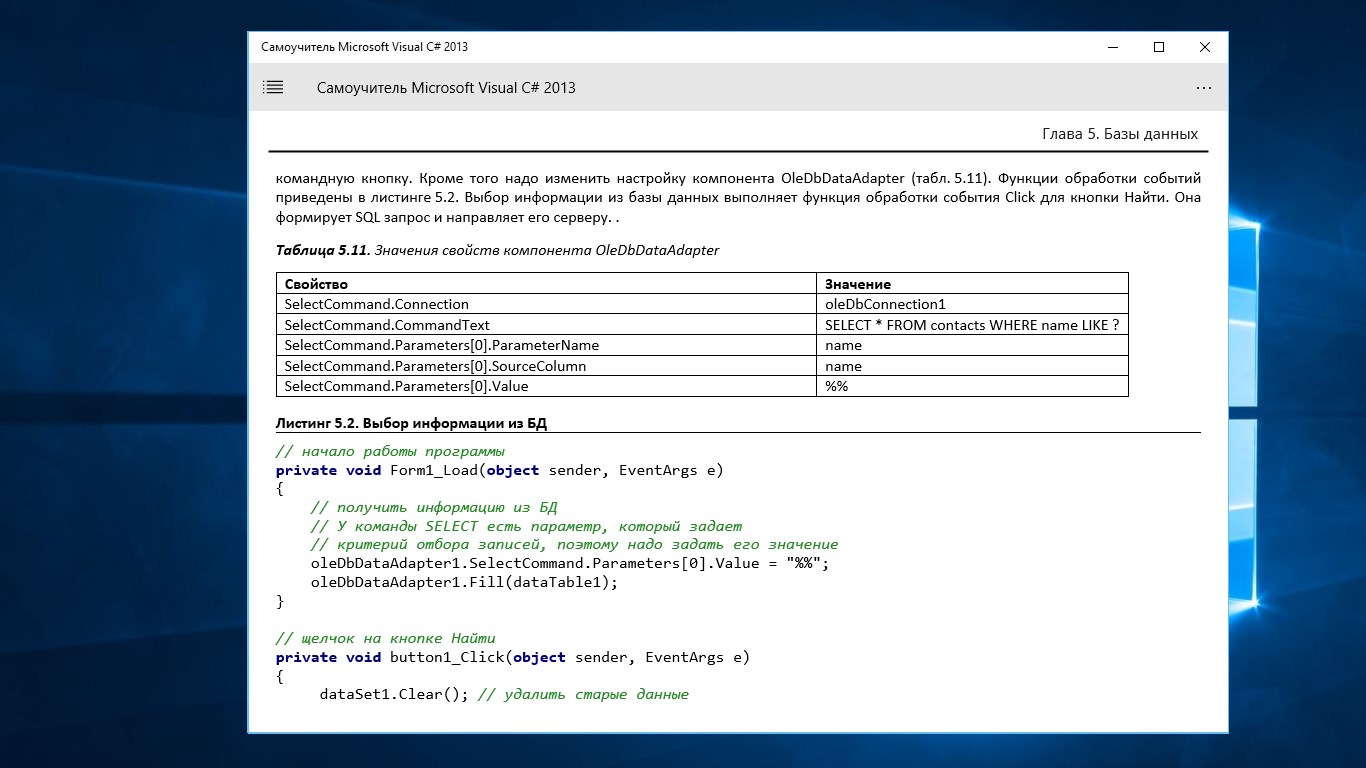Viewport: 1366px width, 768px height.
Task: Click the comment '// щелчок на кнопке Найти'
Action: coord(386,638)
